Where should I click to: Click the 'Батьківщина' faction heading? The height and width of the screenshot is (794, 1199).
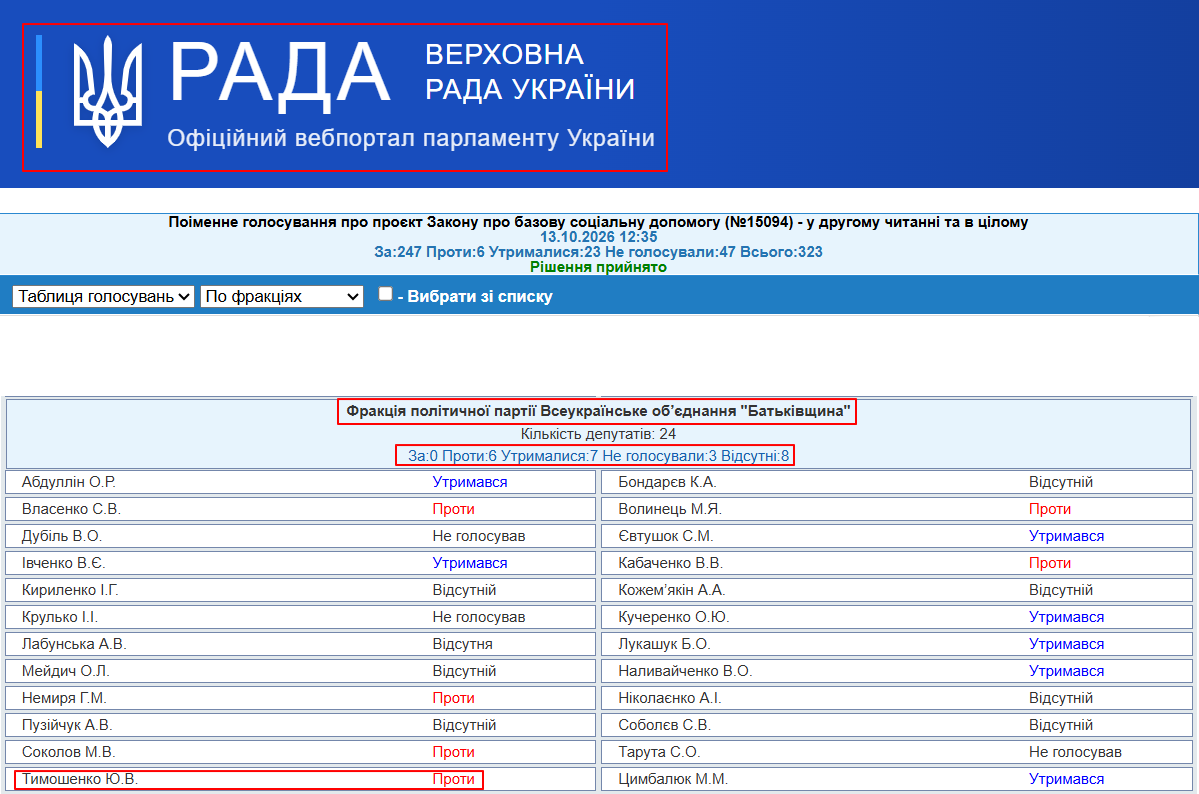point(598,411)
